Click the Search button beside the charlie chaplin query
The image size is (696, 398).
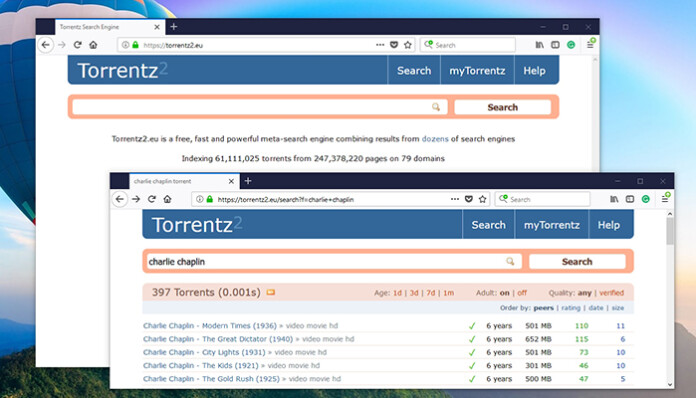coord(577,261)
